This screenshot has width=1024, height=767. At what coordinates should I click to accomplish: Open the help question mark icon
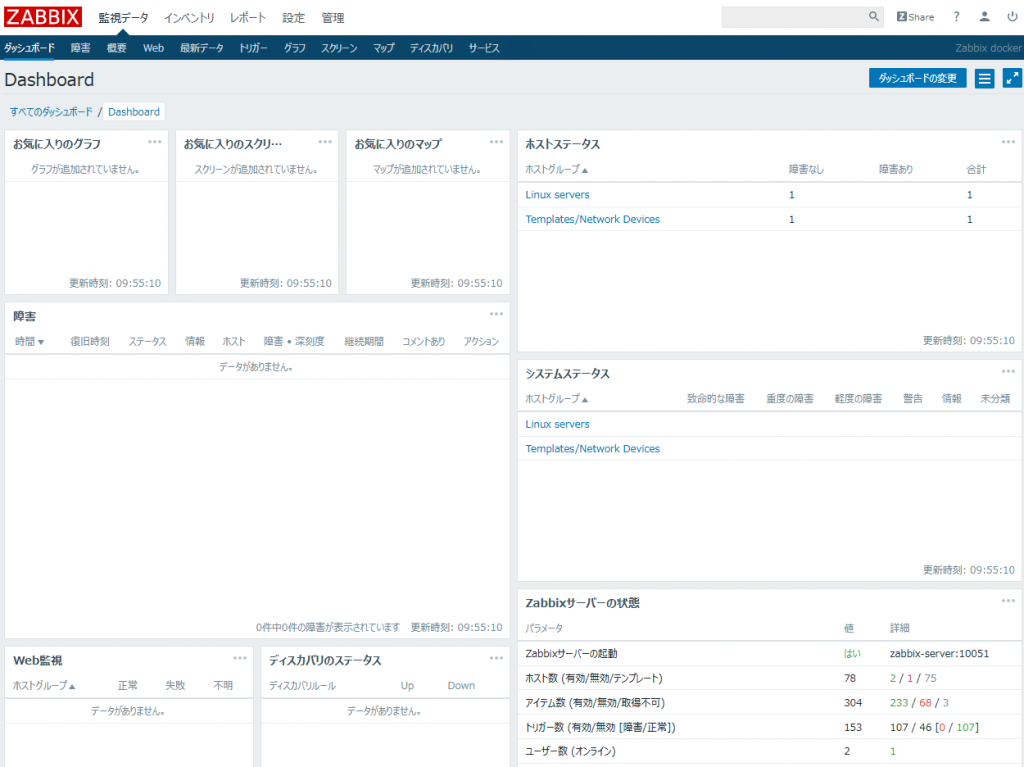point(956,17)
